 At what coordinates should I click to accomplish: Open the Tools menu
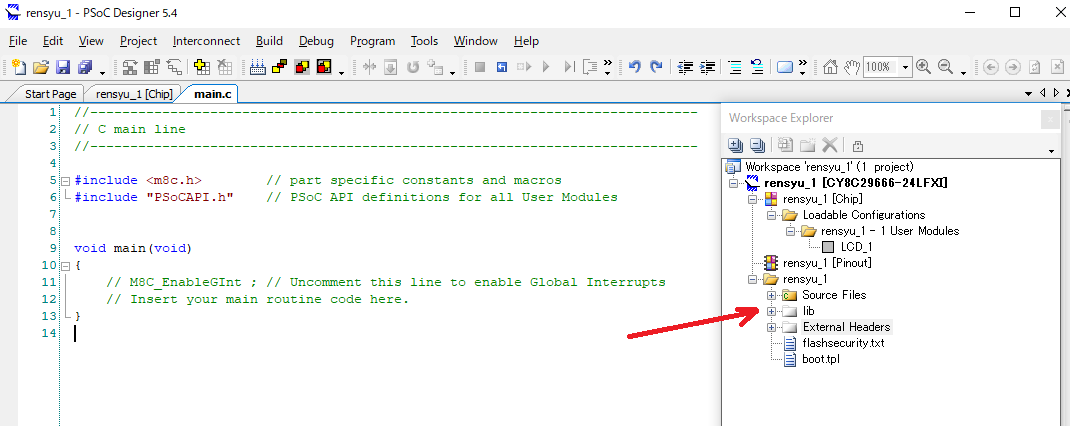(424, 41)
